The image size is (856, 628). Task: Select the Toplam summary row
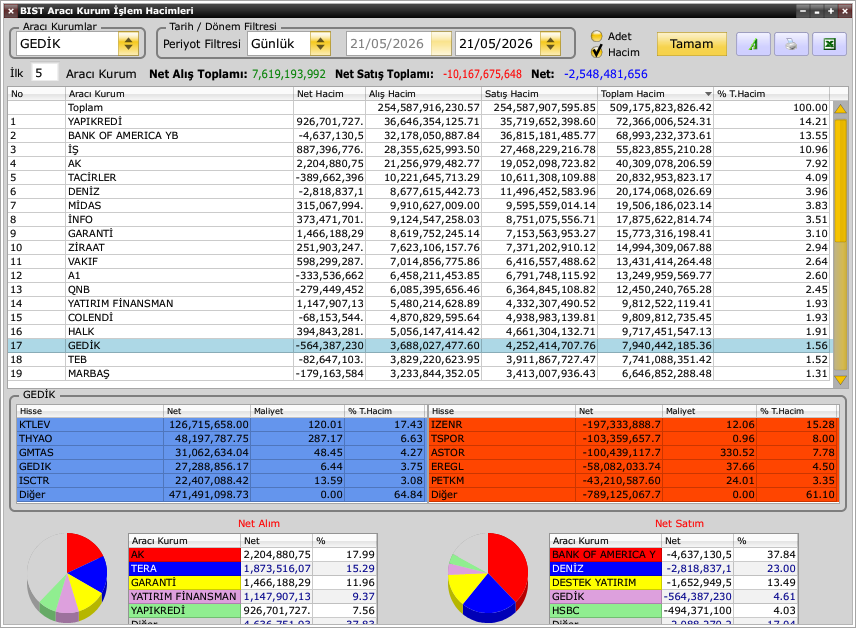[419, 108]
